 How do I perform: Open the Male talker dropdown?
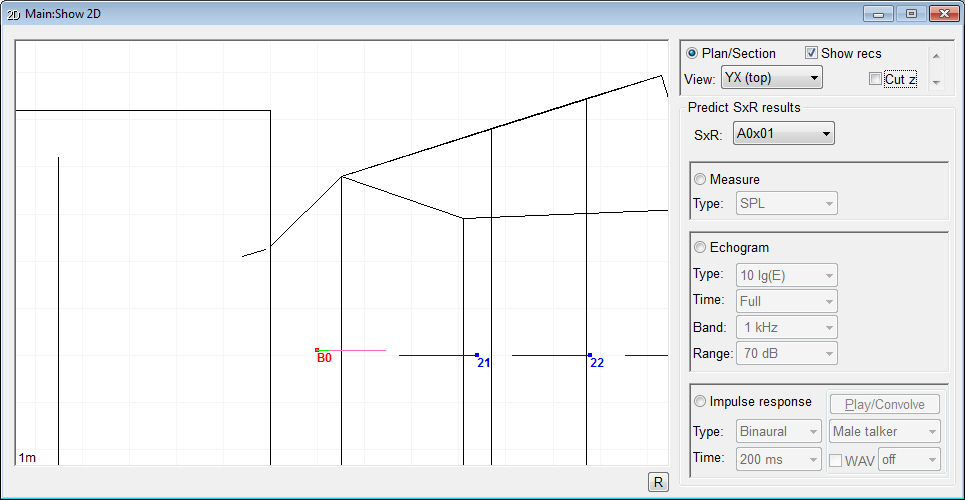point(885,431)
